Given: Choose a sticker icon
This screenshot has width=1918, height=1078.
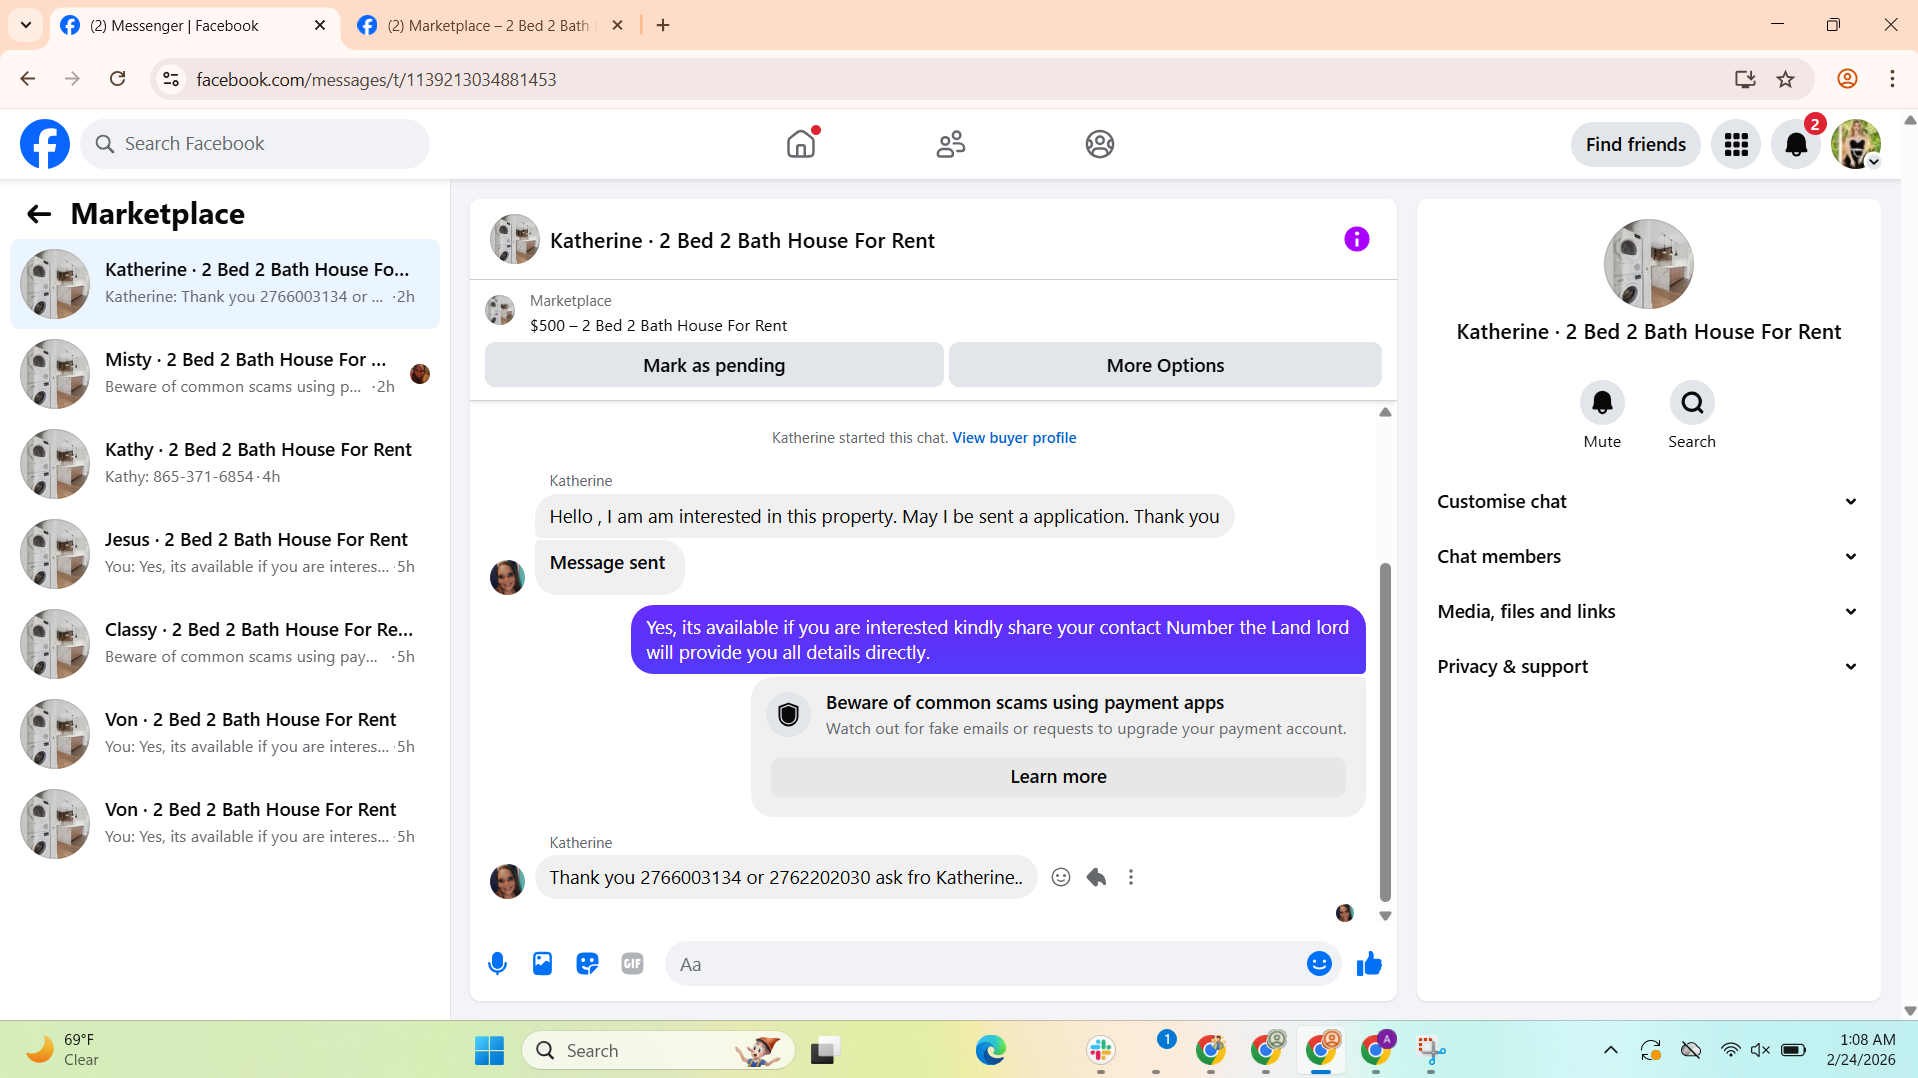Looking at the screenshot, I should (x=587, y=964).
